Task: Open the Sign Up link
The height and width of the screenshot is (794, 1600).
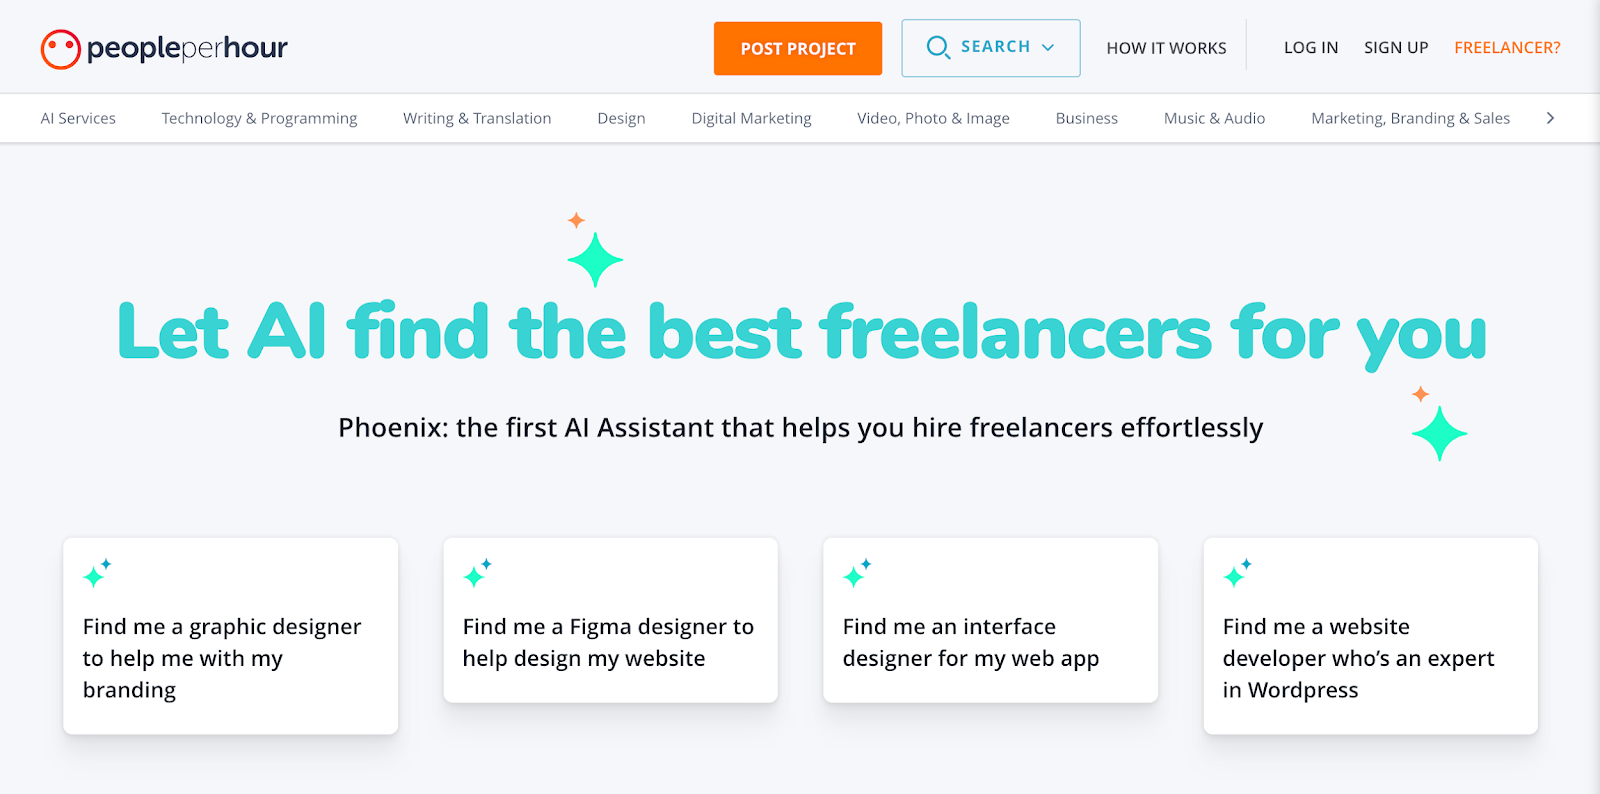Action: click(x=1396, y=48)
